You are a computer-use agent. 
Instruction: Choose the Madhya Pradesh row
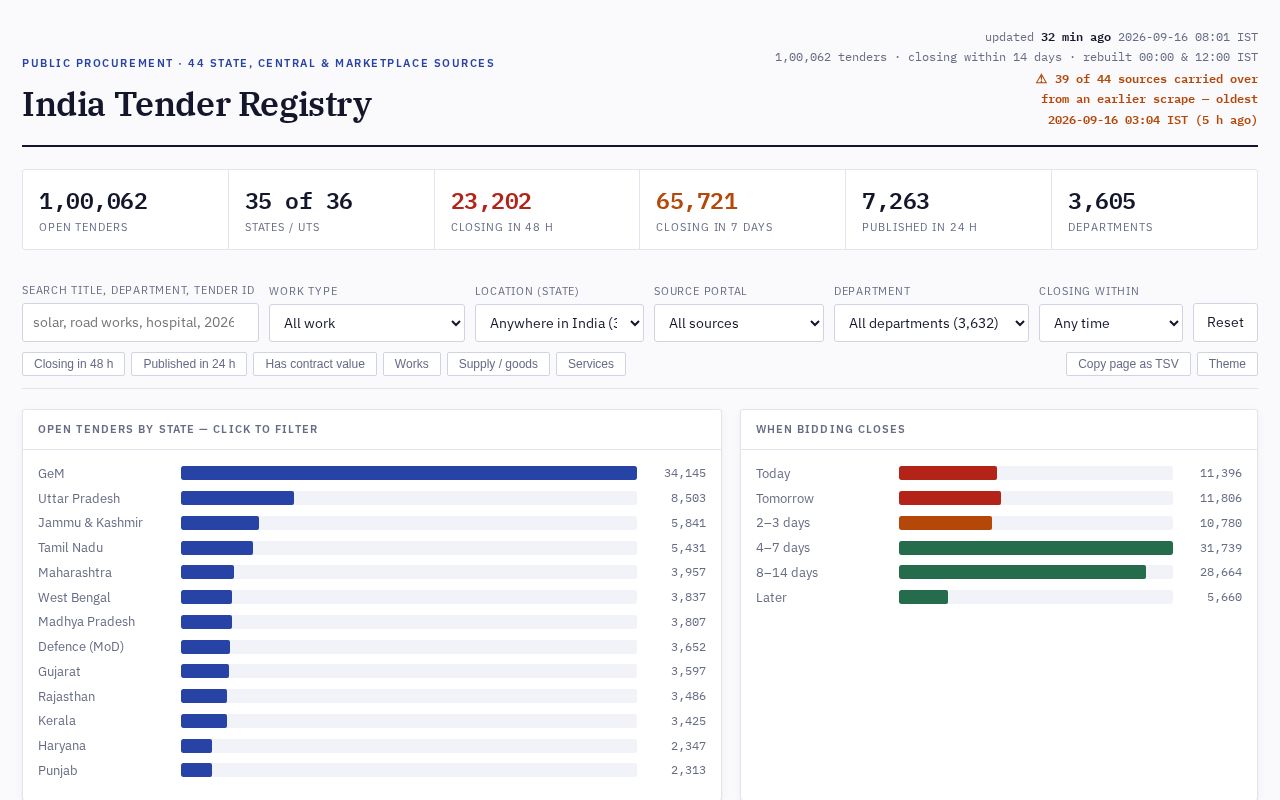(x=372, y=622)
